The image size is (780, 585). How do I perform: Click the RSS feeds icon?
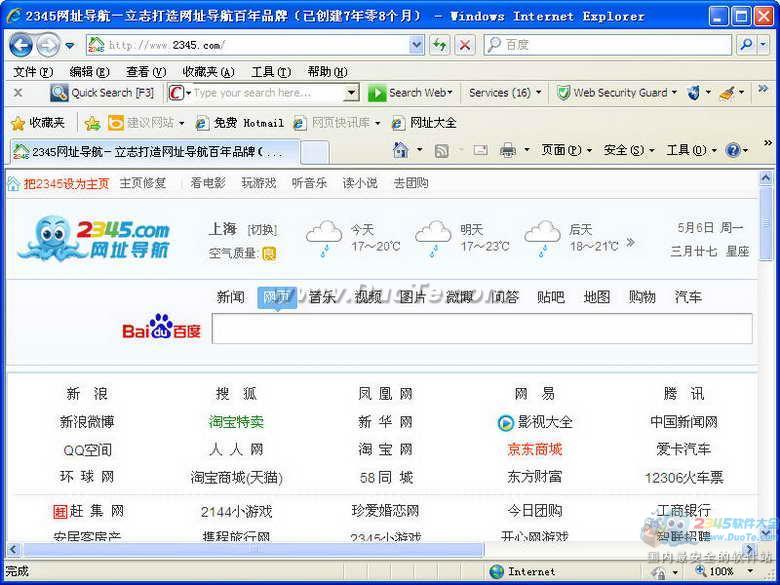coord(441,150)
